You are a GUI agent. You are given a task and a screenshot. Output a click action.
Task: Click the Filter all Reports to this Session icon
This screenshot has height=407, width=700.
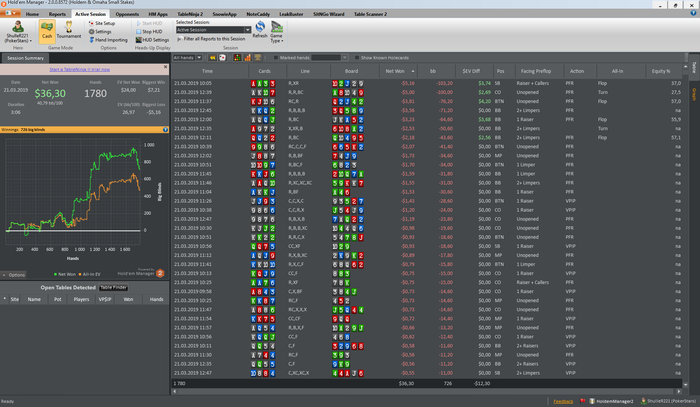coord(179,39)
